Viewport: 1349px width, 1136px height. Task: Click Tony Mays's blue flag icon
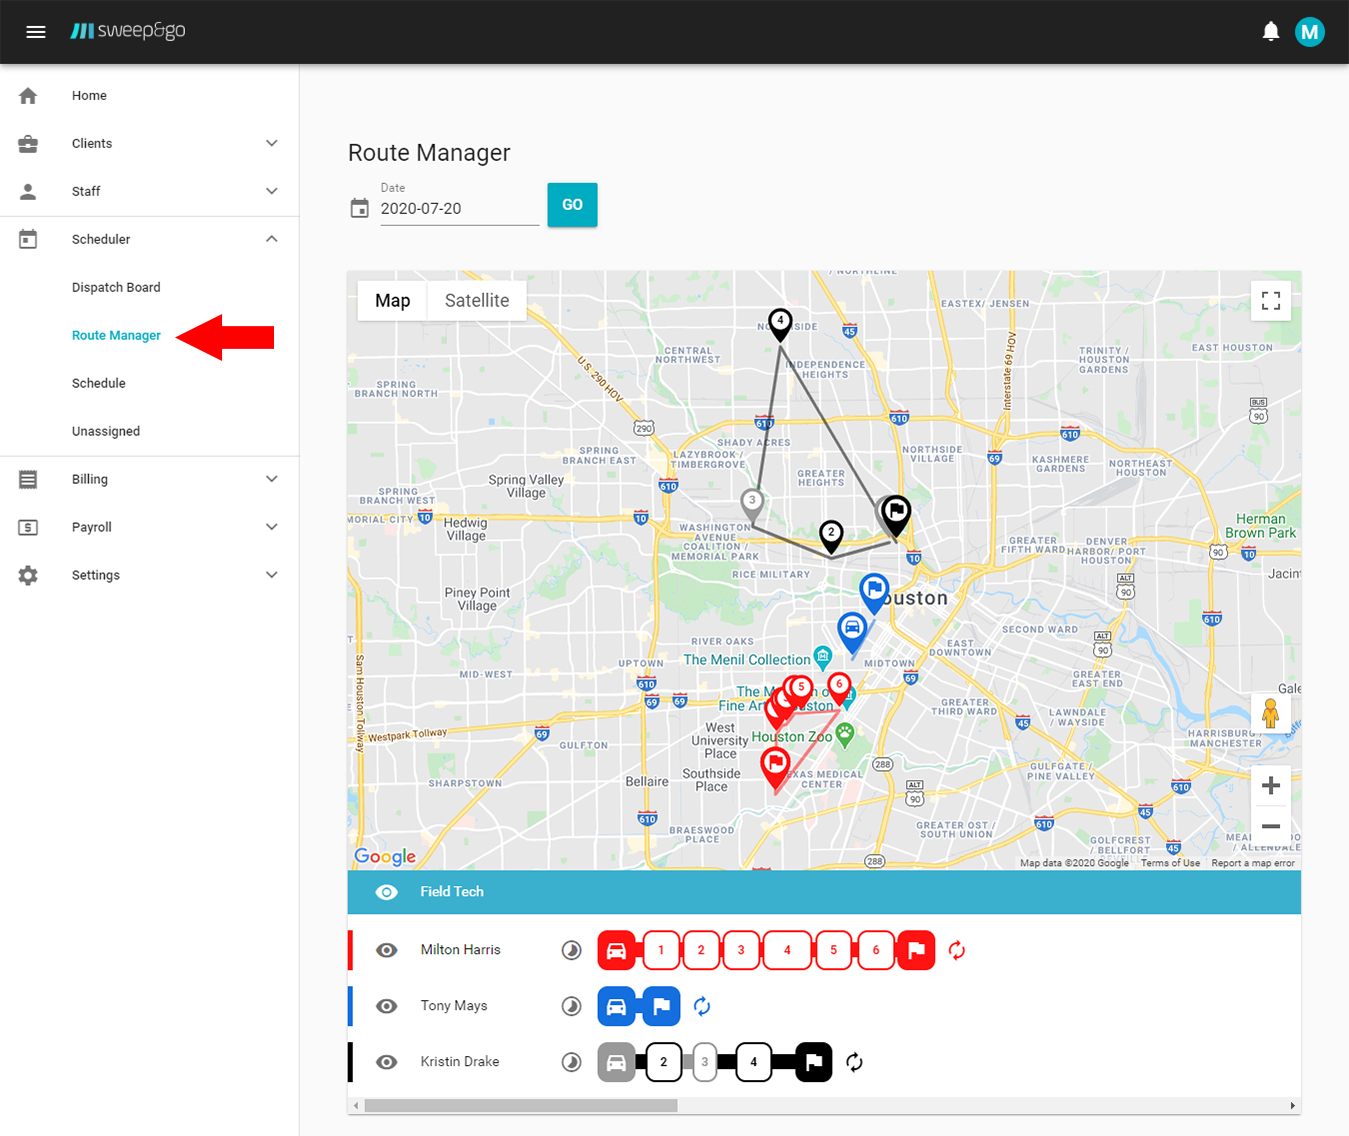(661, 1006)
